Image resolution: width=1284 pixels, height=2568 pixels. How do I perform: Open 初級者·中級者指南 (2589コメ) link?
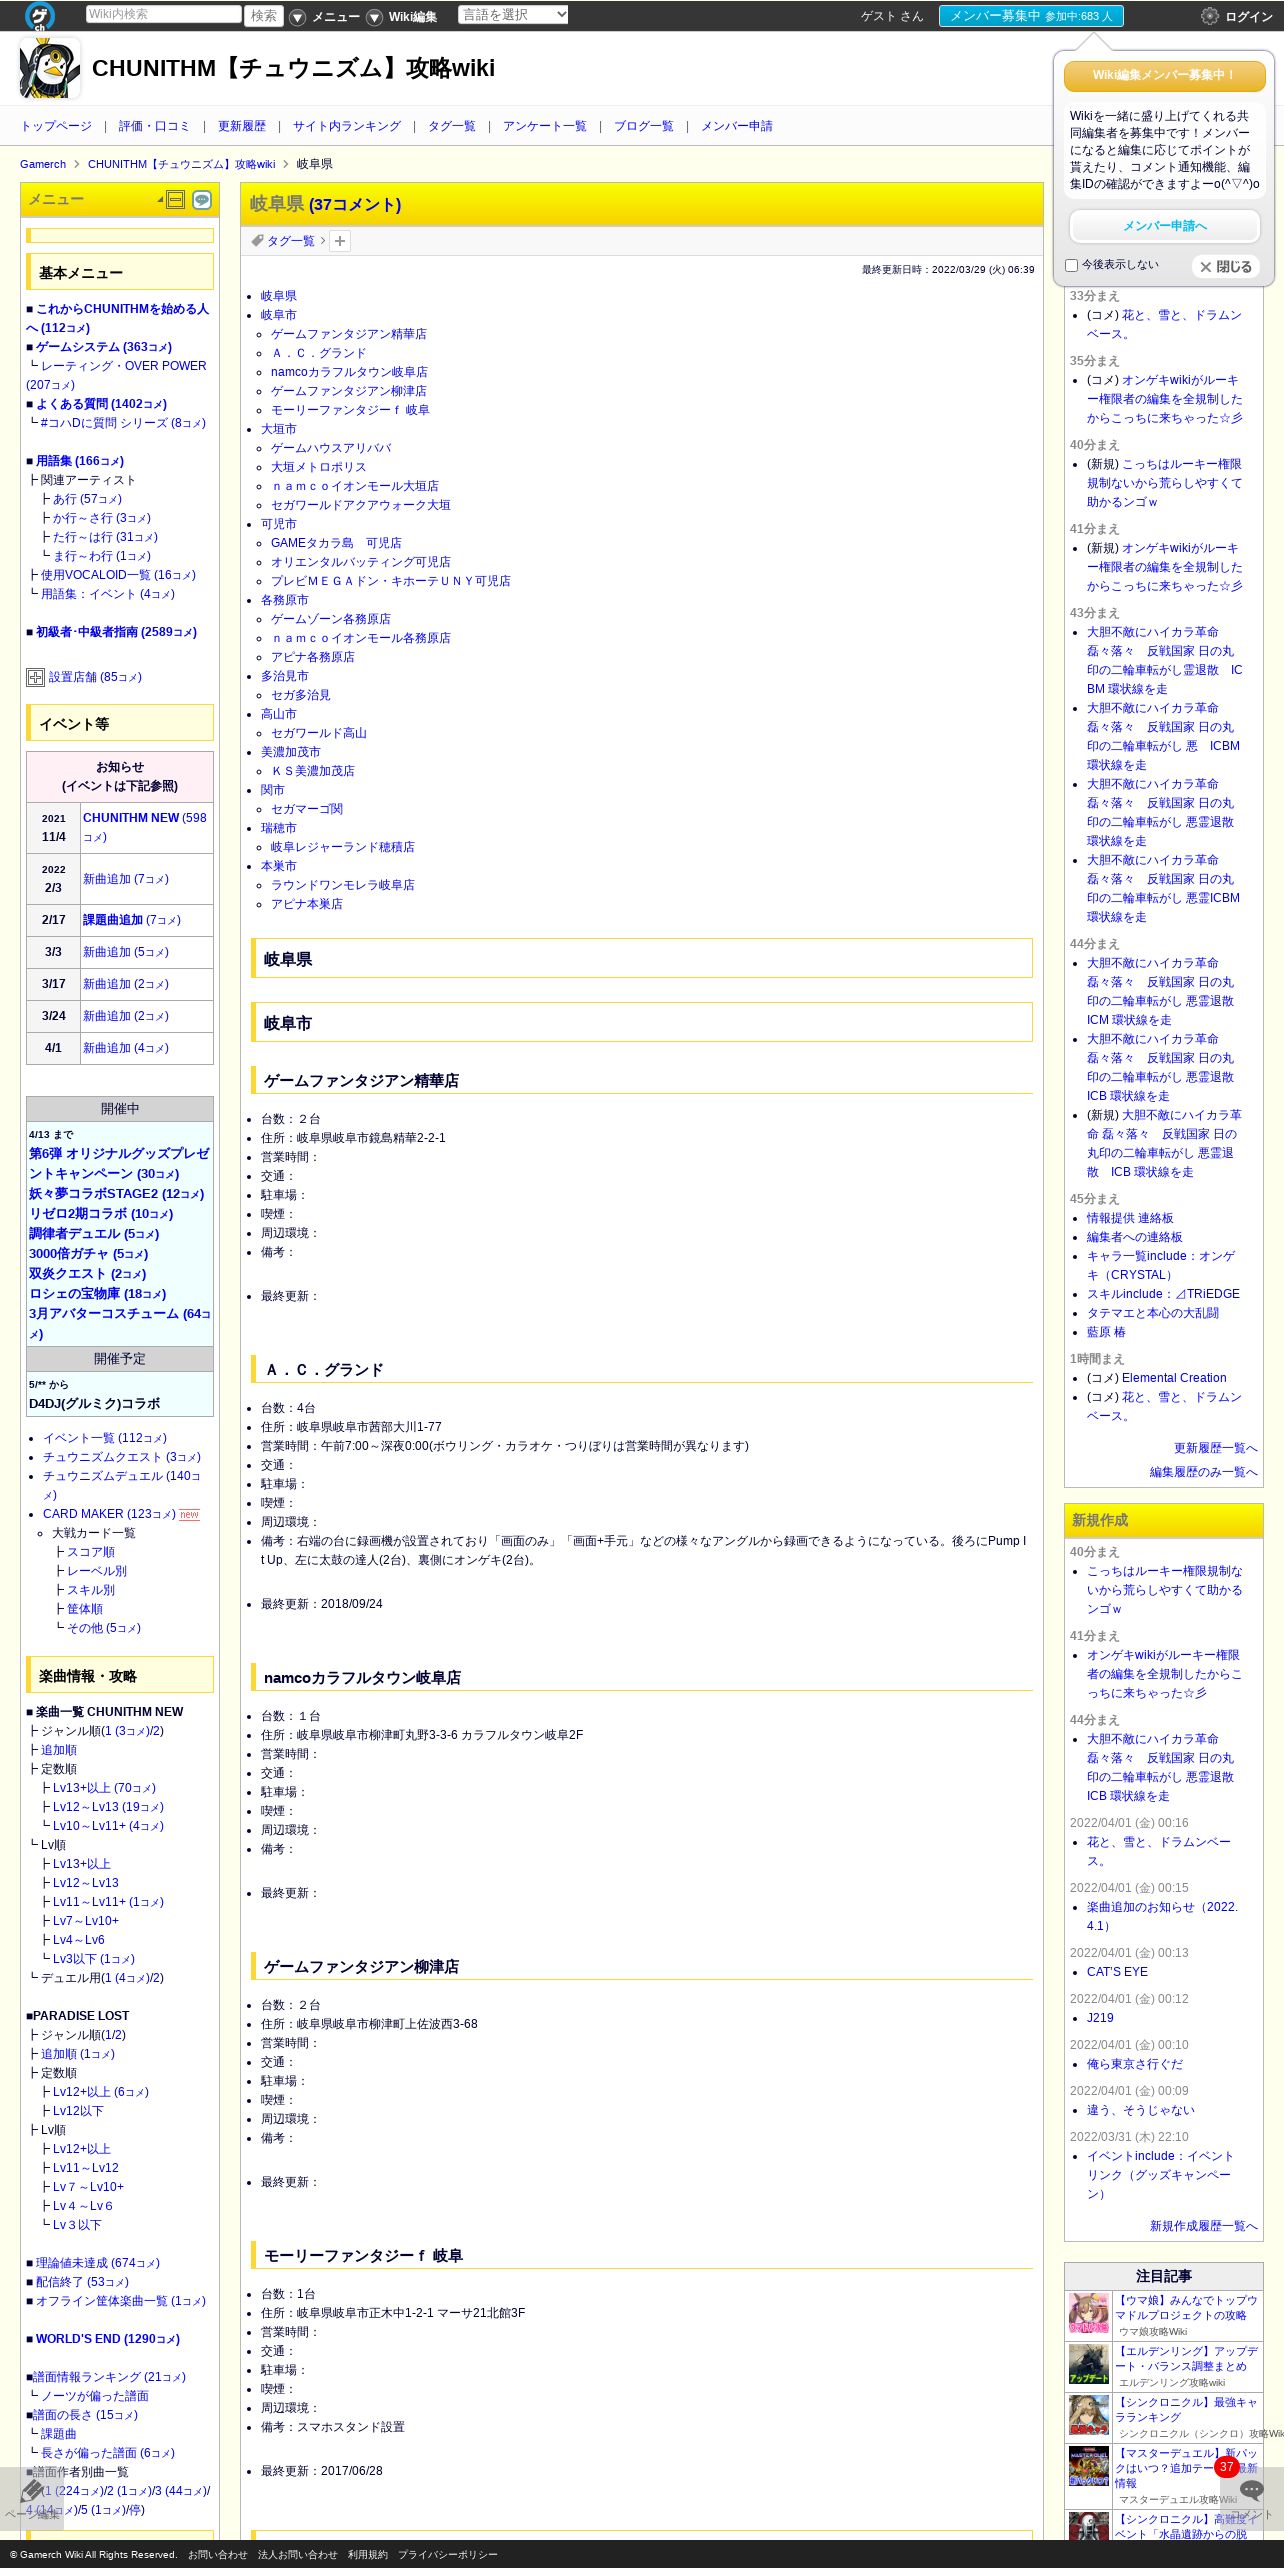click(116, 632)
